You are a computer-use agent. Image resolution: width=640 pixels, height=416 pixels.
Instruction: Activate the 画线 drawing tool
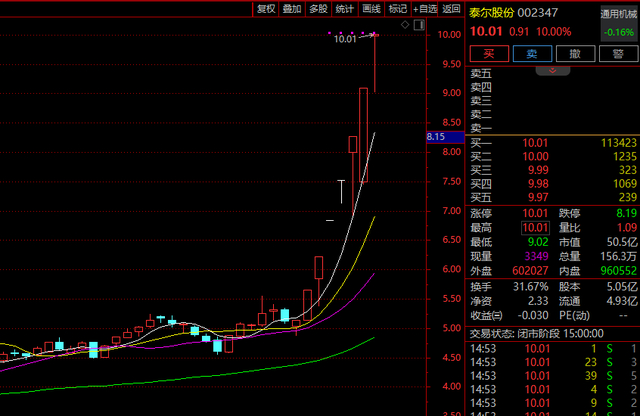click(371, 9)
